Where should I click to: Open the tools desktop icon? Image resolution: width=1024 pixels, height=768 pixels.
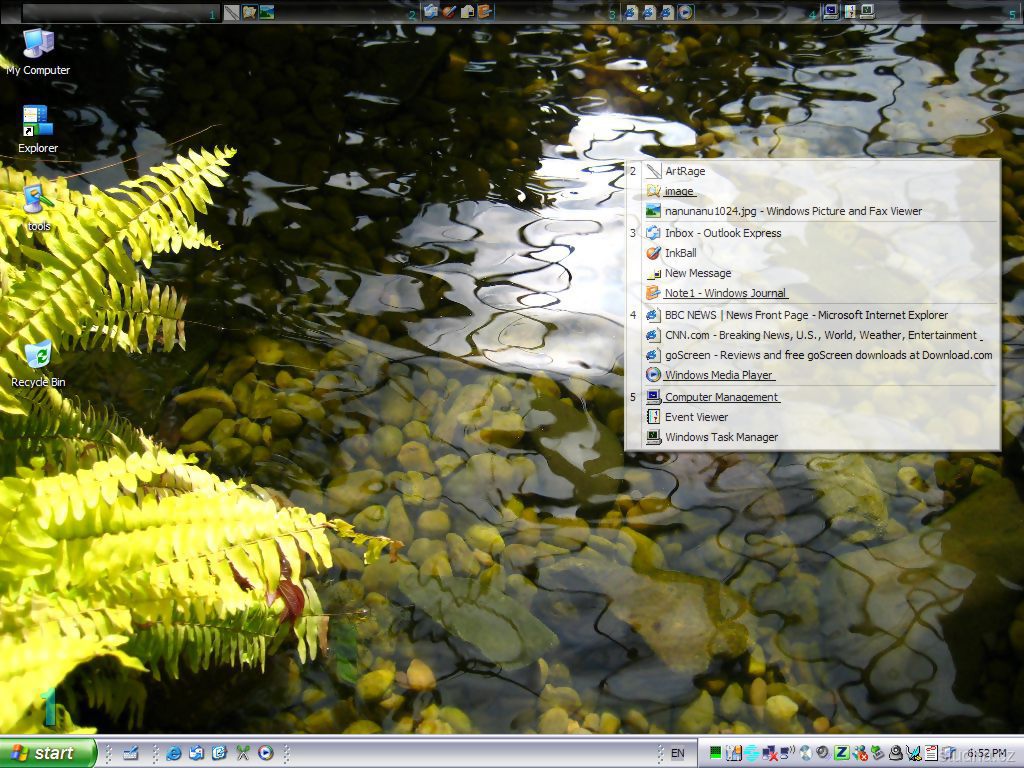38,201
